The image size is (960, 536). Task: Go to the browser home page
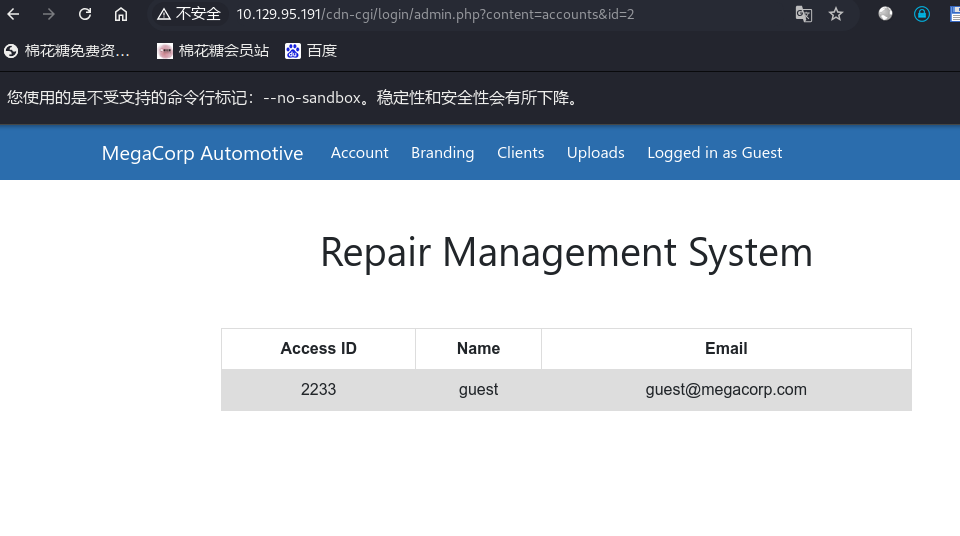coord(121,14)
